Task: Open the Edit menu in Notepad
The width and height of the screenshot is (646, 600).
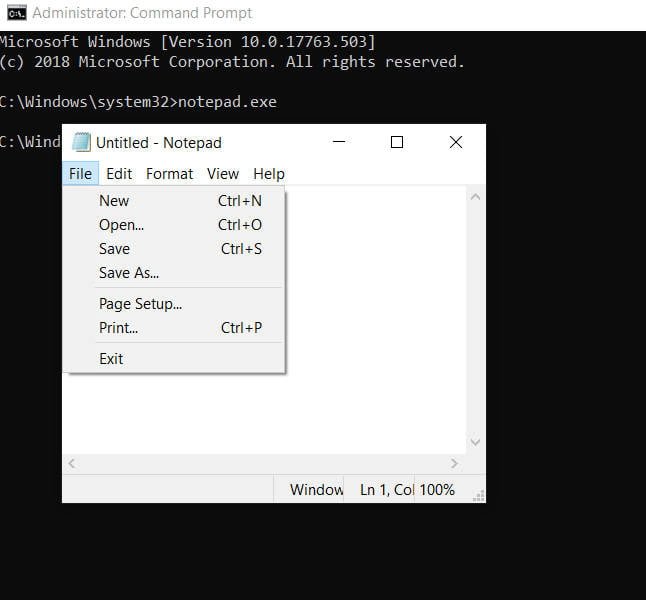Action: (x=119, y=173)
